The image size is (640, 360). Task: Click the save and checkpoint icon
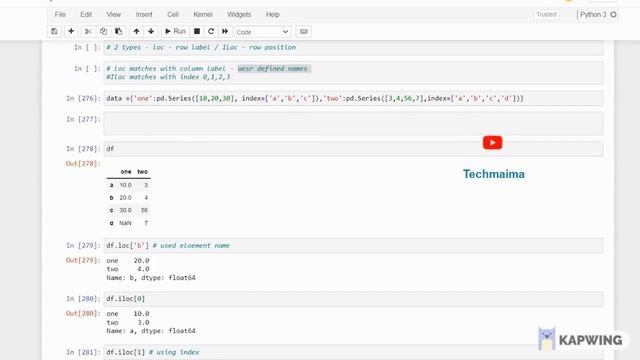(x=54, y=31)
